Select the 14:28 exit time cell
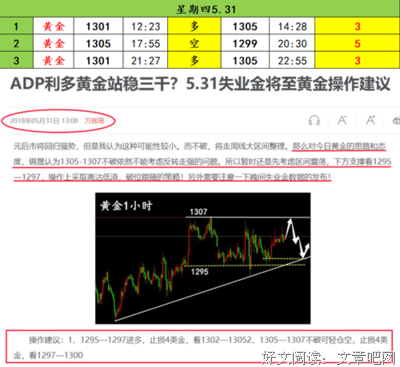The image size is (400, 367). (292, 26)
